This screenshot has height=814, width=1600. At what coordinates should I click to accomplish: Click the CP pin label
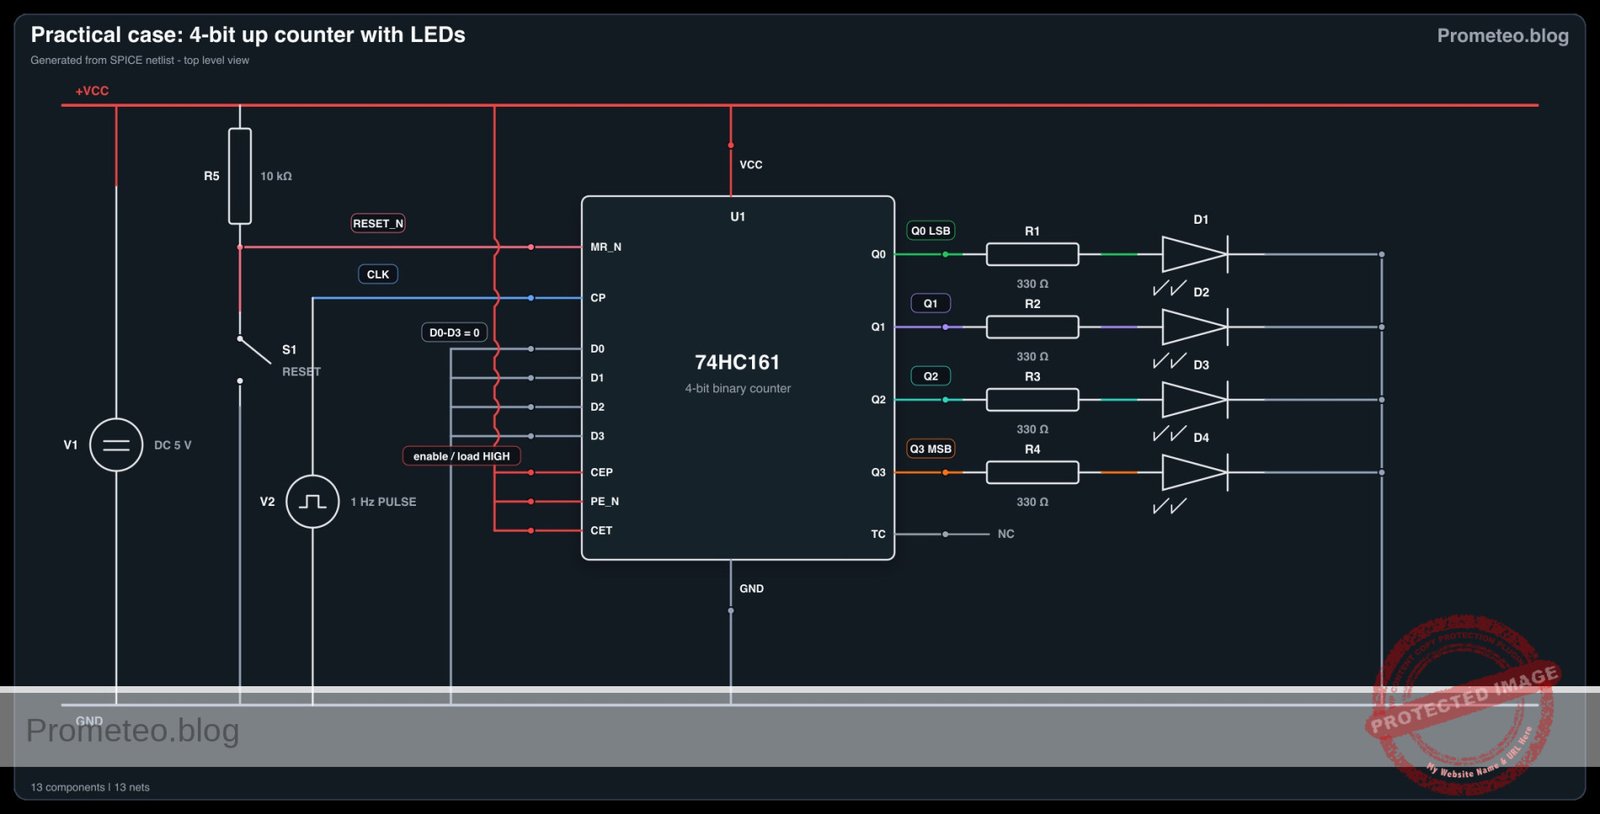(x=598, y=298)
